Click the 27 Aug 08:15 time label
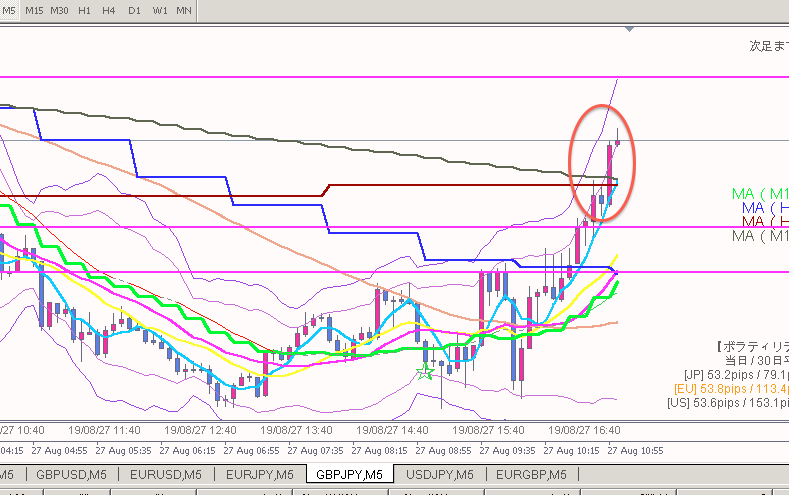789x495 pixels. coord(379,450)
